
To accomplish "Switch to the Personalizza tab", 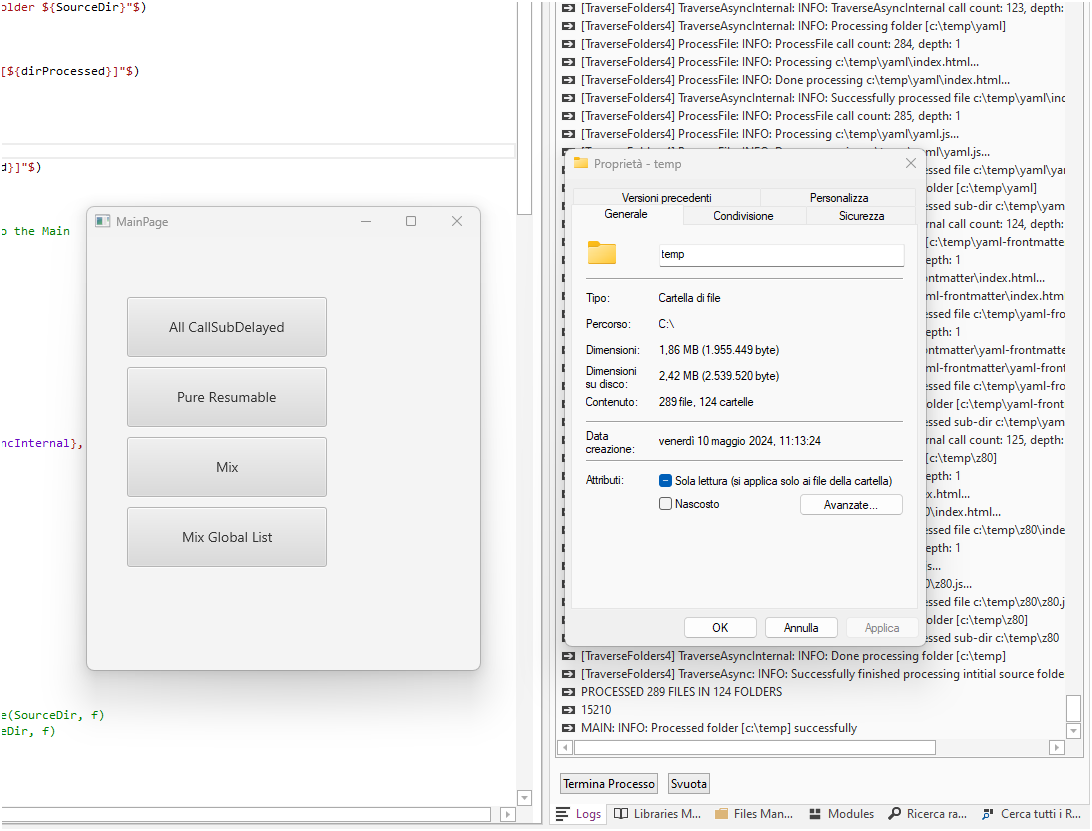I will (838, 198).
